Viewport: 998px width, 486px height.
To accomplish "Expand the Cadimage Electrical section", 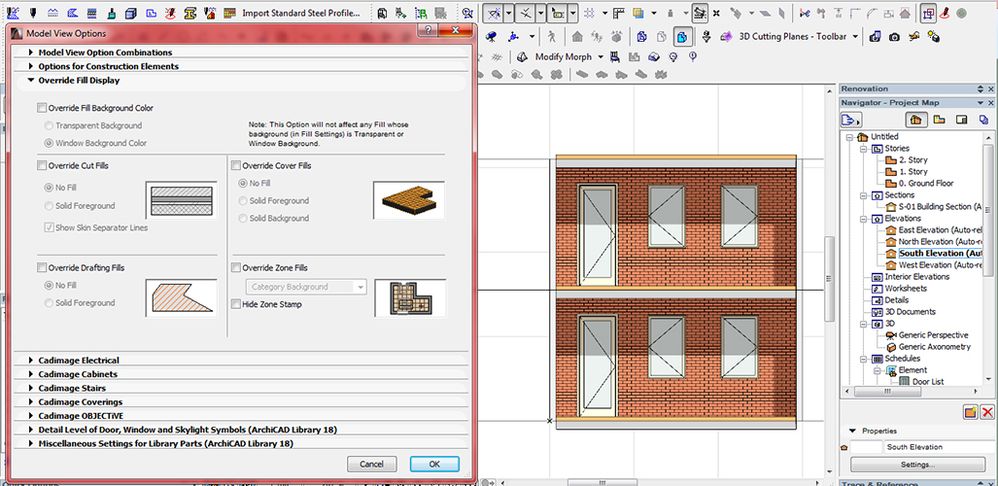I will (x=78, y=360).
